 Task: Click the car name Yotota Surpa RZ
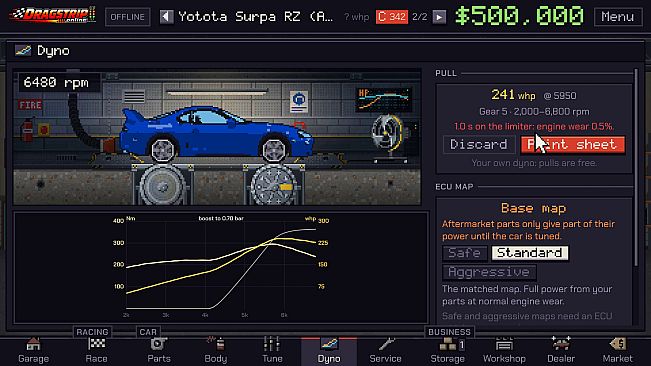[255, 17]
